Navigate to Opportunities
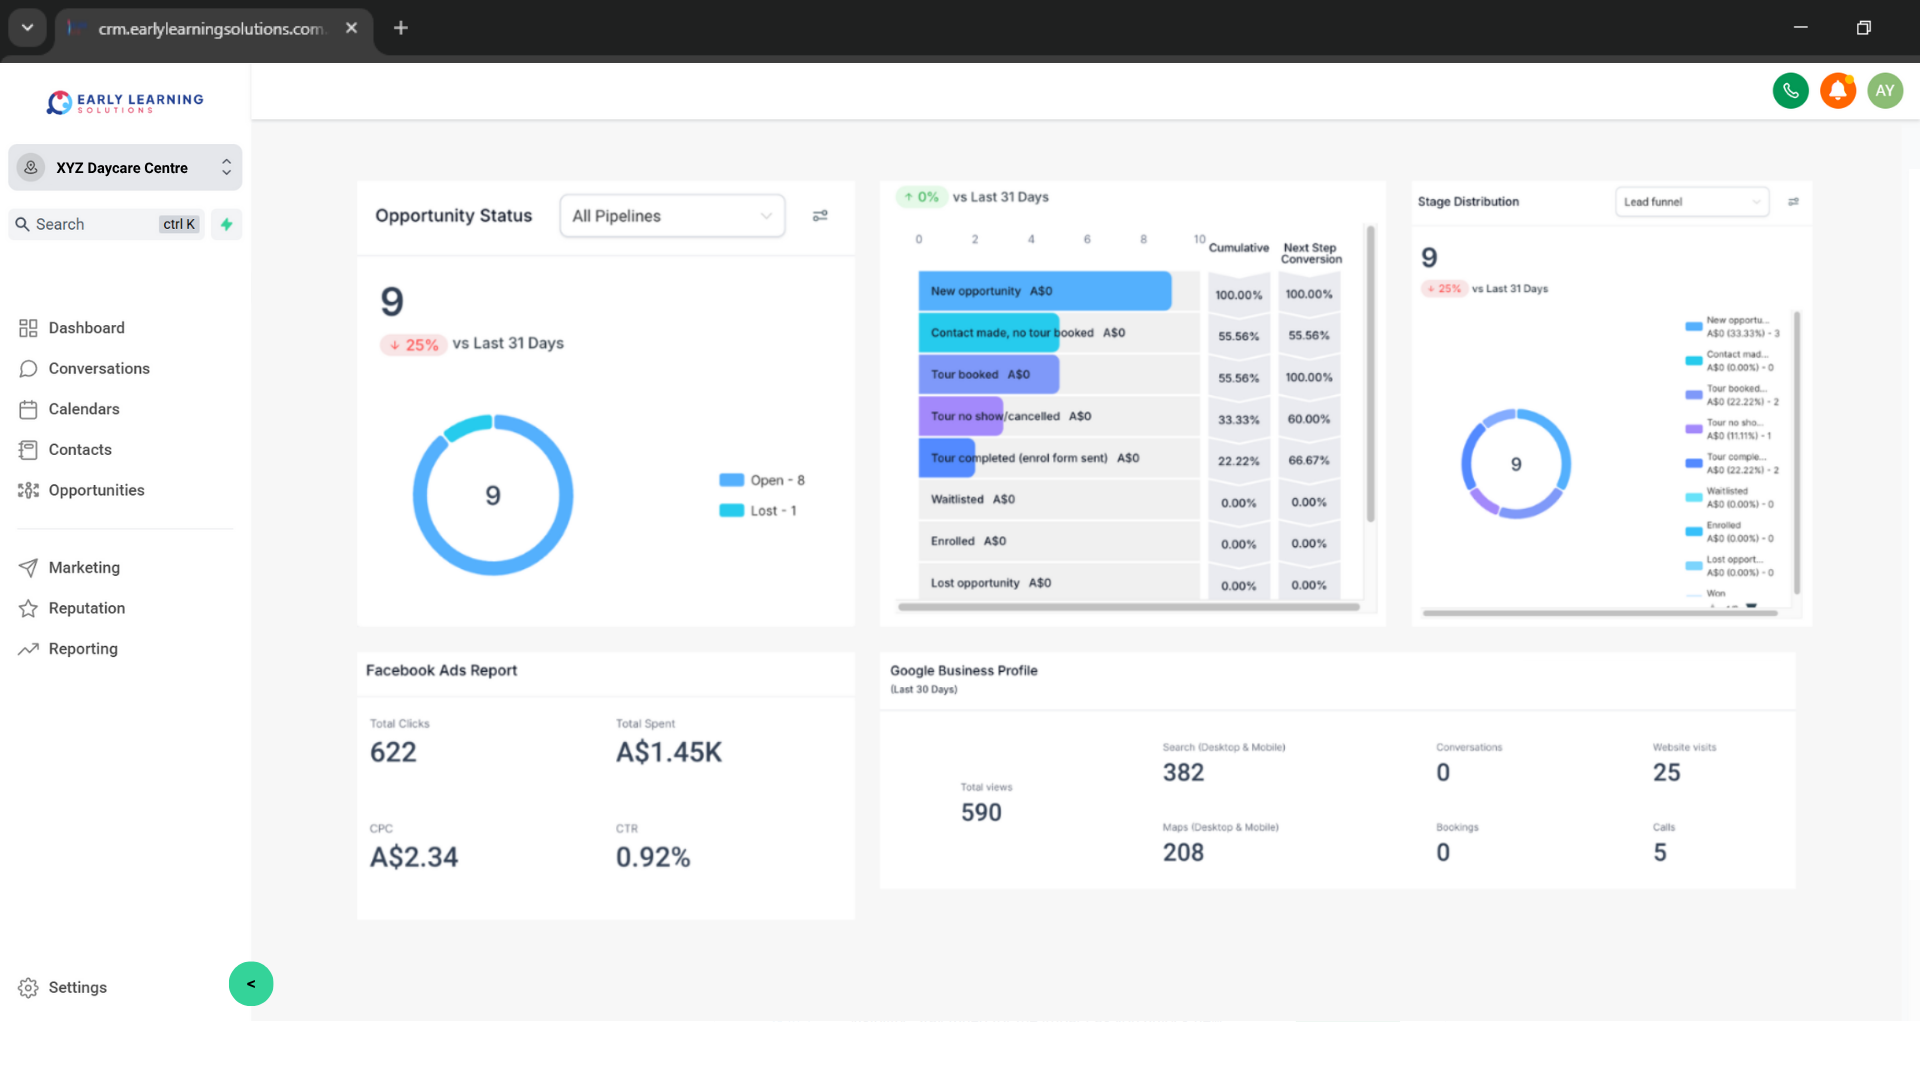1920x1080 pixels. point(97,490)
